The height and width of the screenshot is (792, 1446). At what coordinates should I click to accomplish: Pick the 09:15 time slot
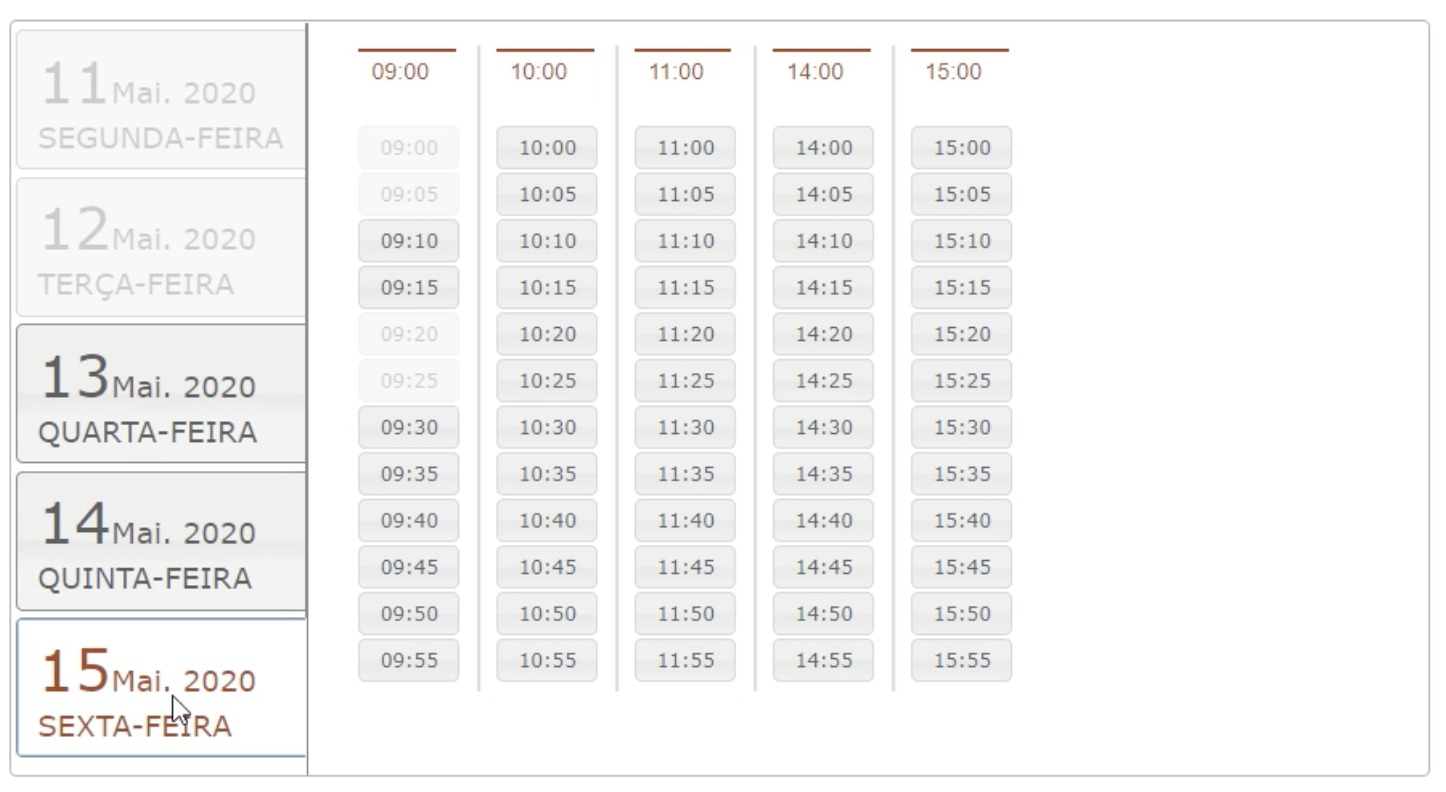coord(409,288)
